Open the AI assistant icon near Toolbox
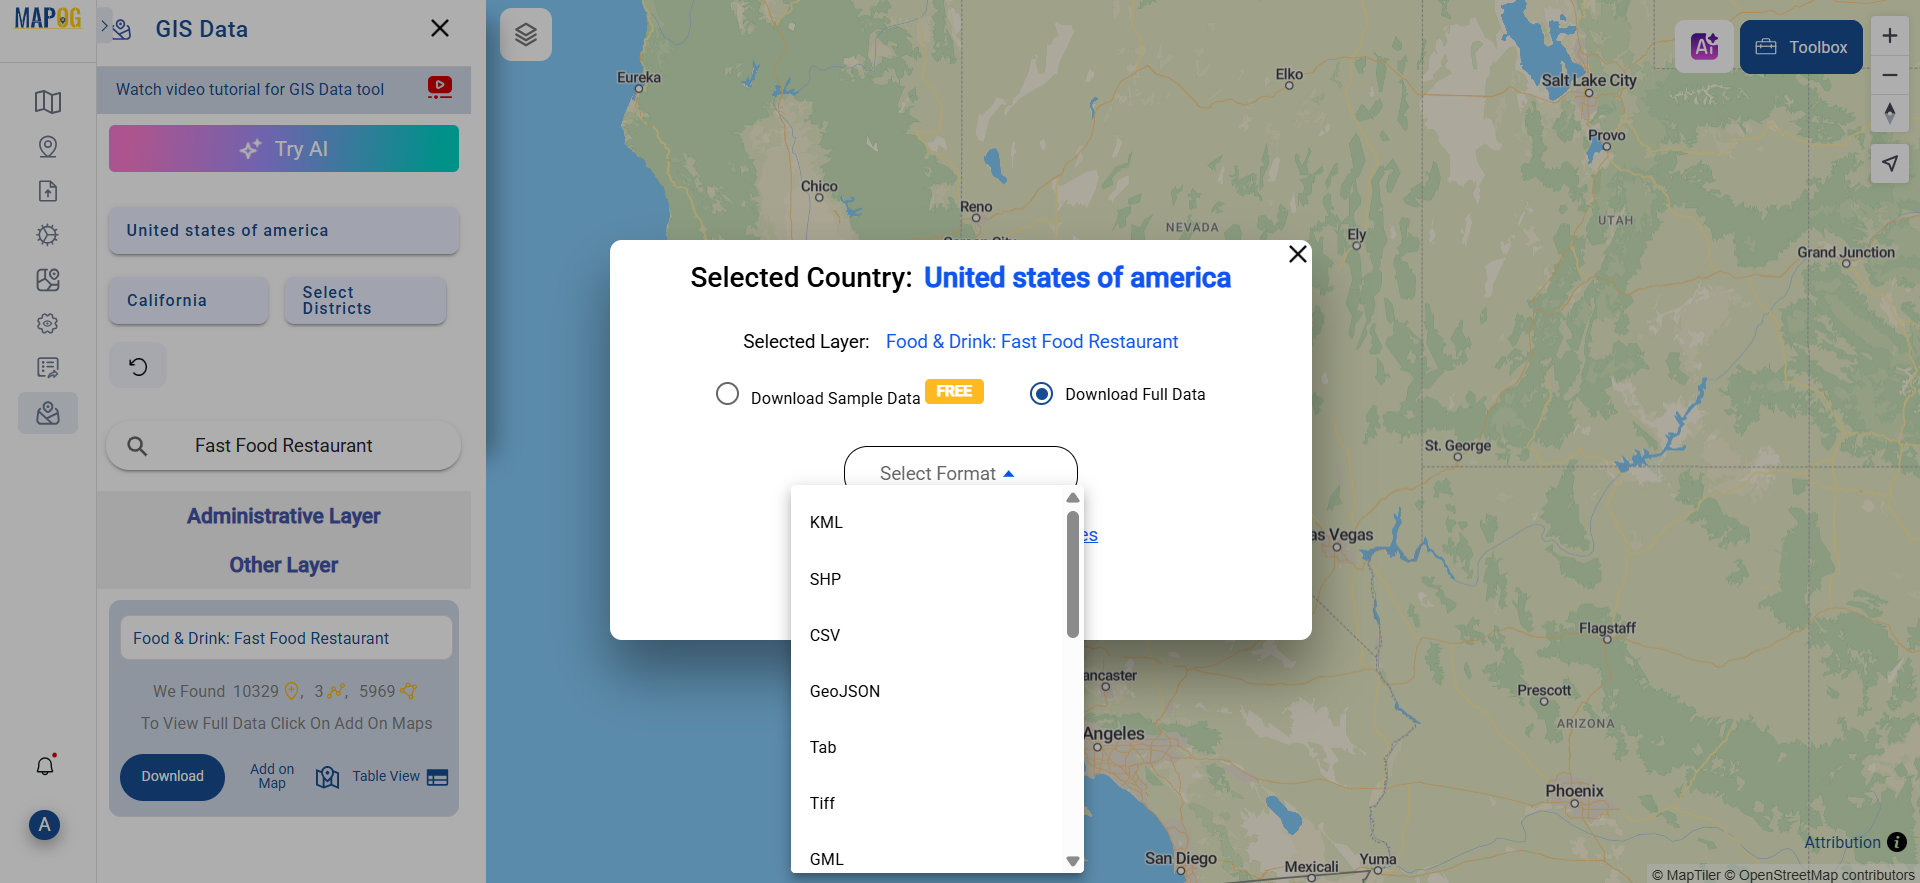 (x=1703, y=46)
